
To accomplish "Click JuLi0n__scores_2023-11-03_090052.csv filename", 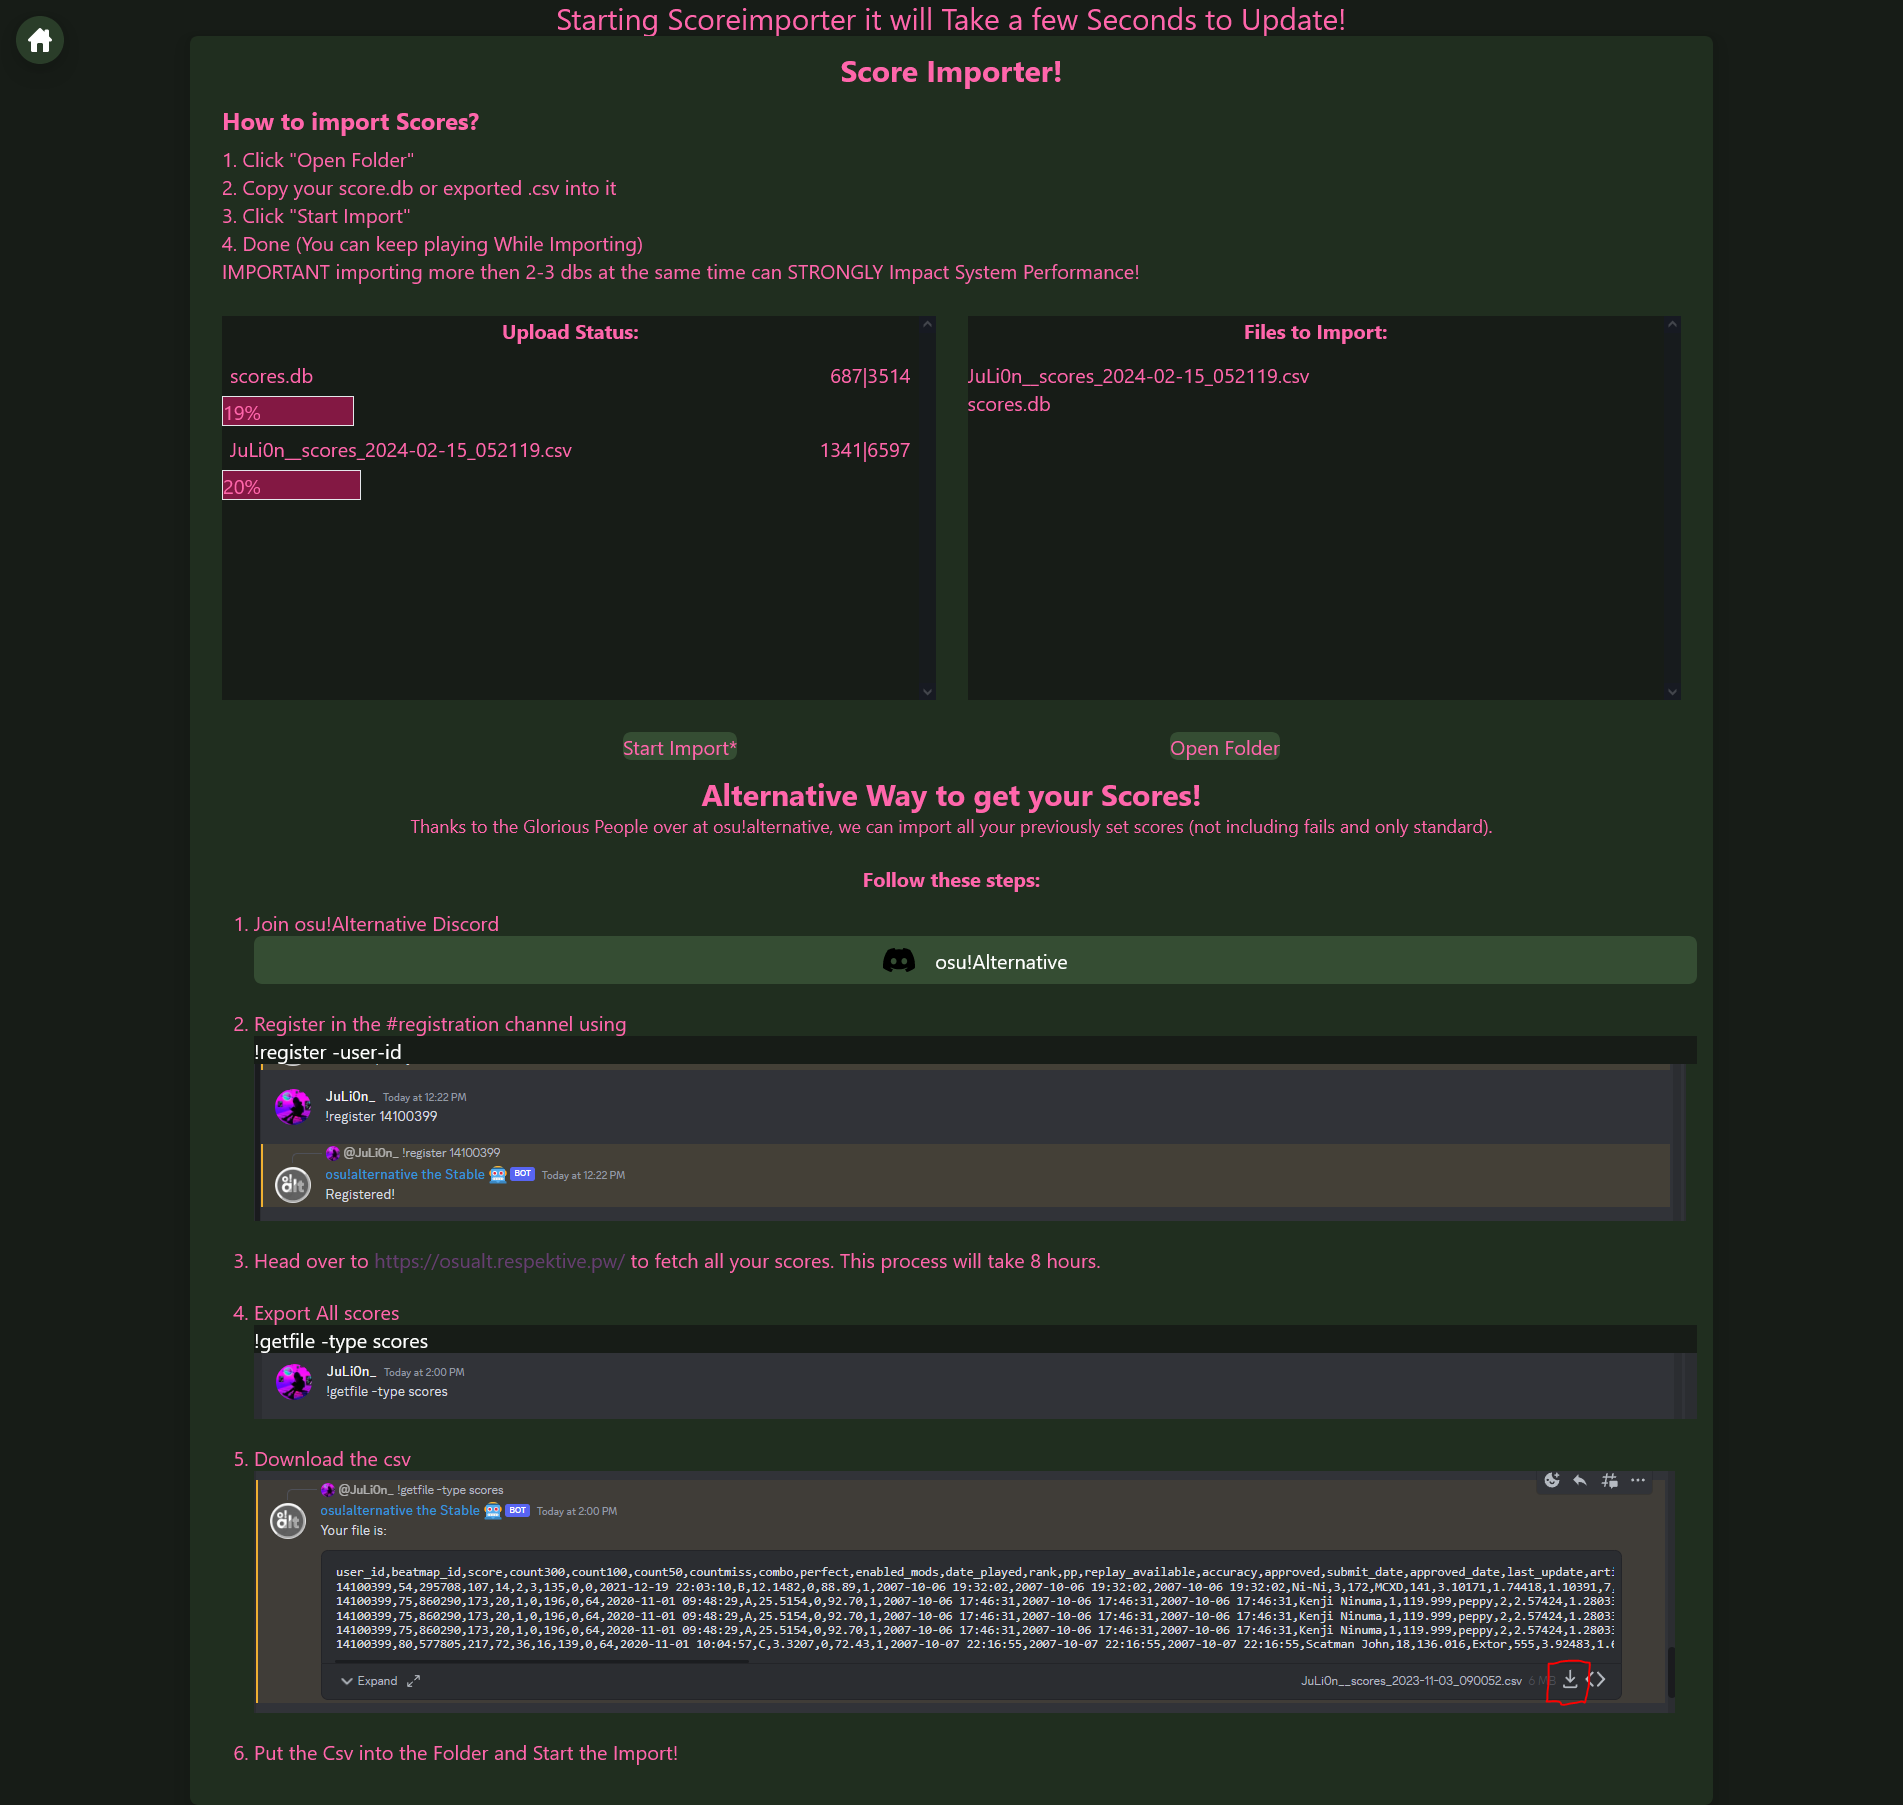I will [1411, 1681].
